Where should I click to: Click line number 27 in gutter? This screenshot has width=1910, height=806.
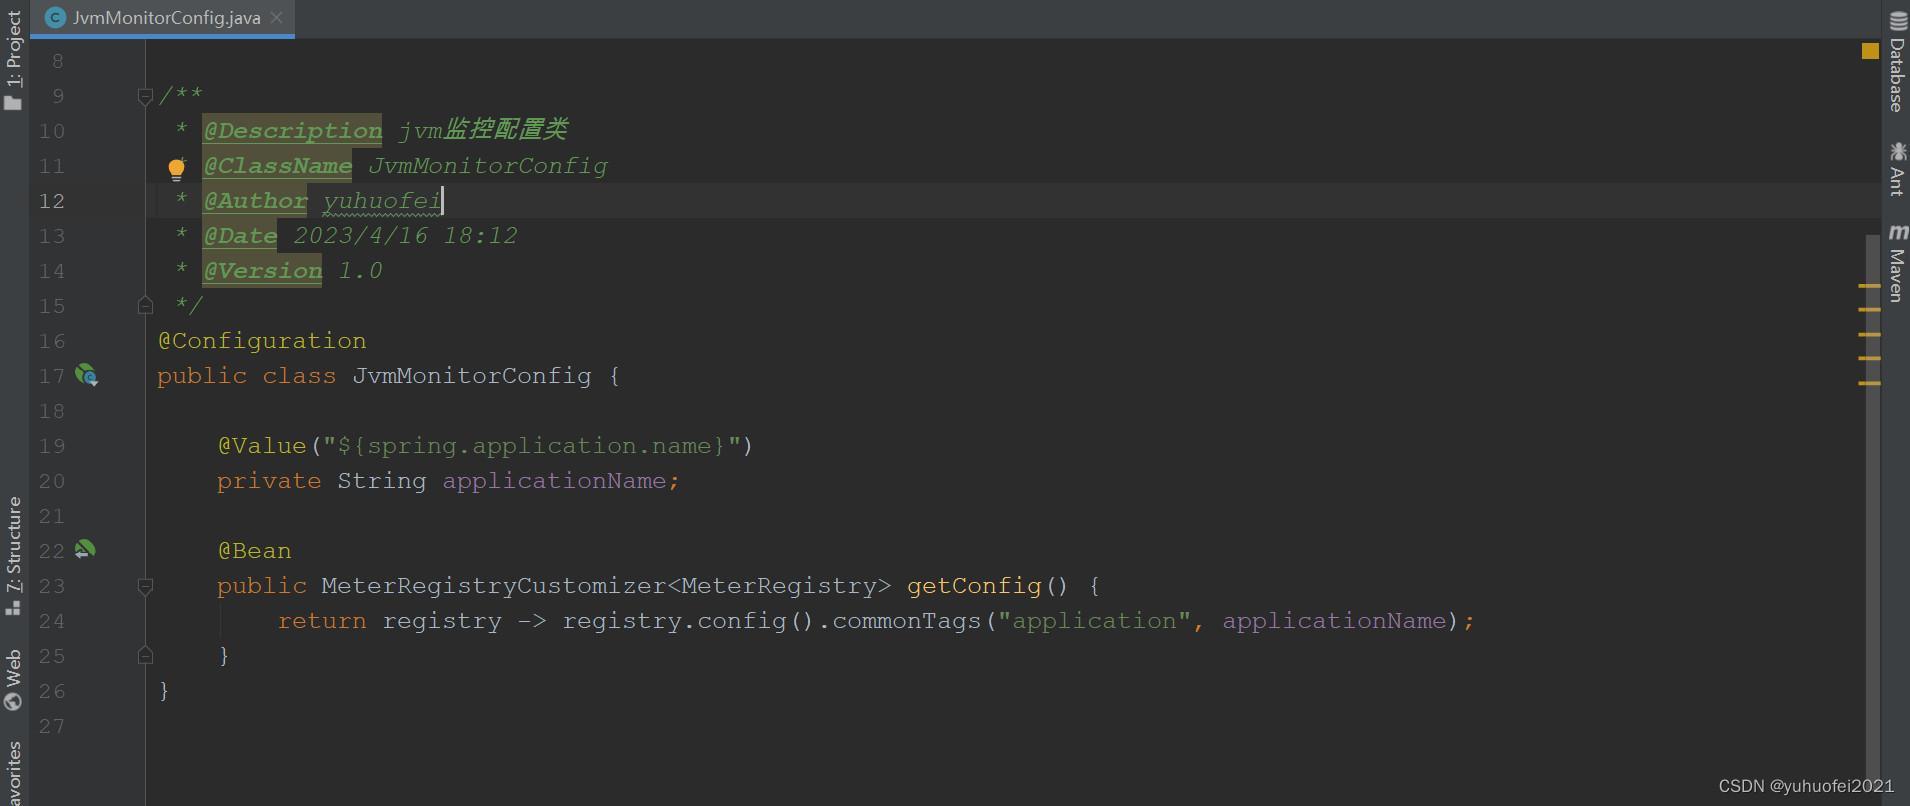(52, 726)
